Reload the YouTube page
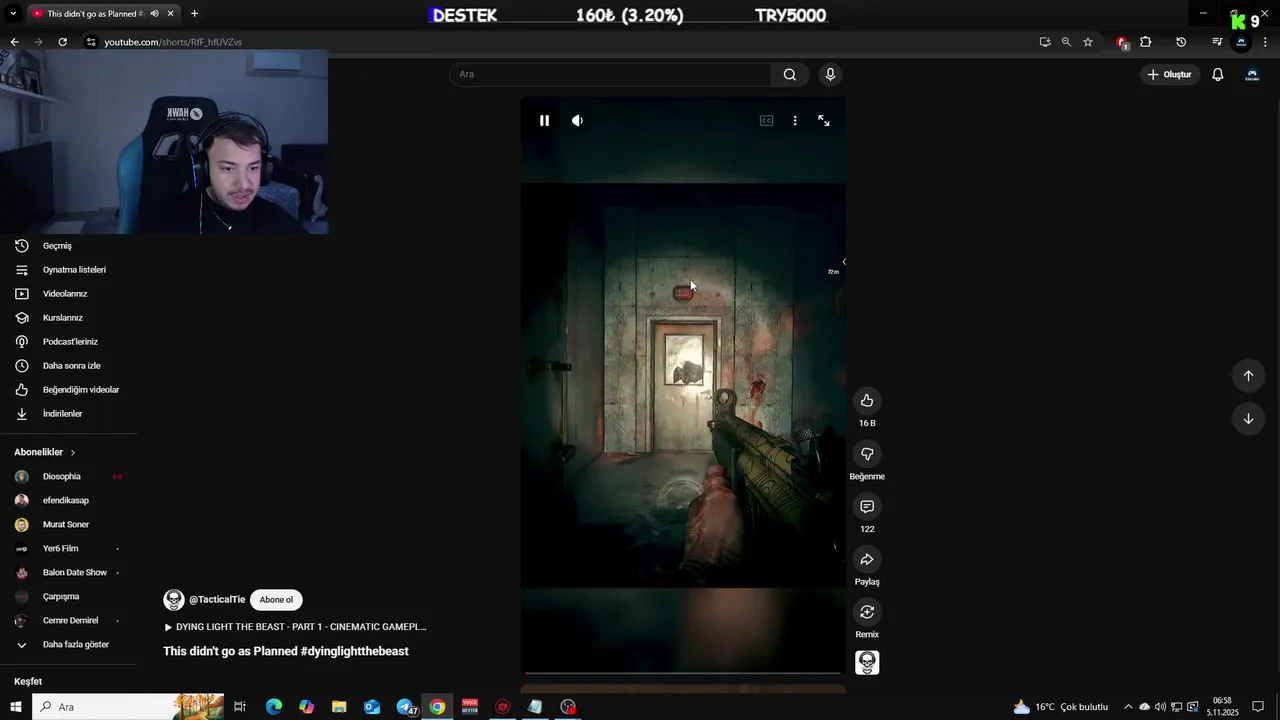Screen dimensions: 1280x720 pos(62,42)
